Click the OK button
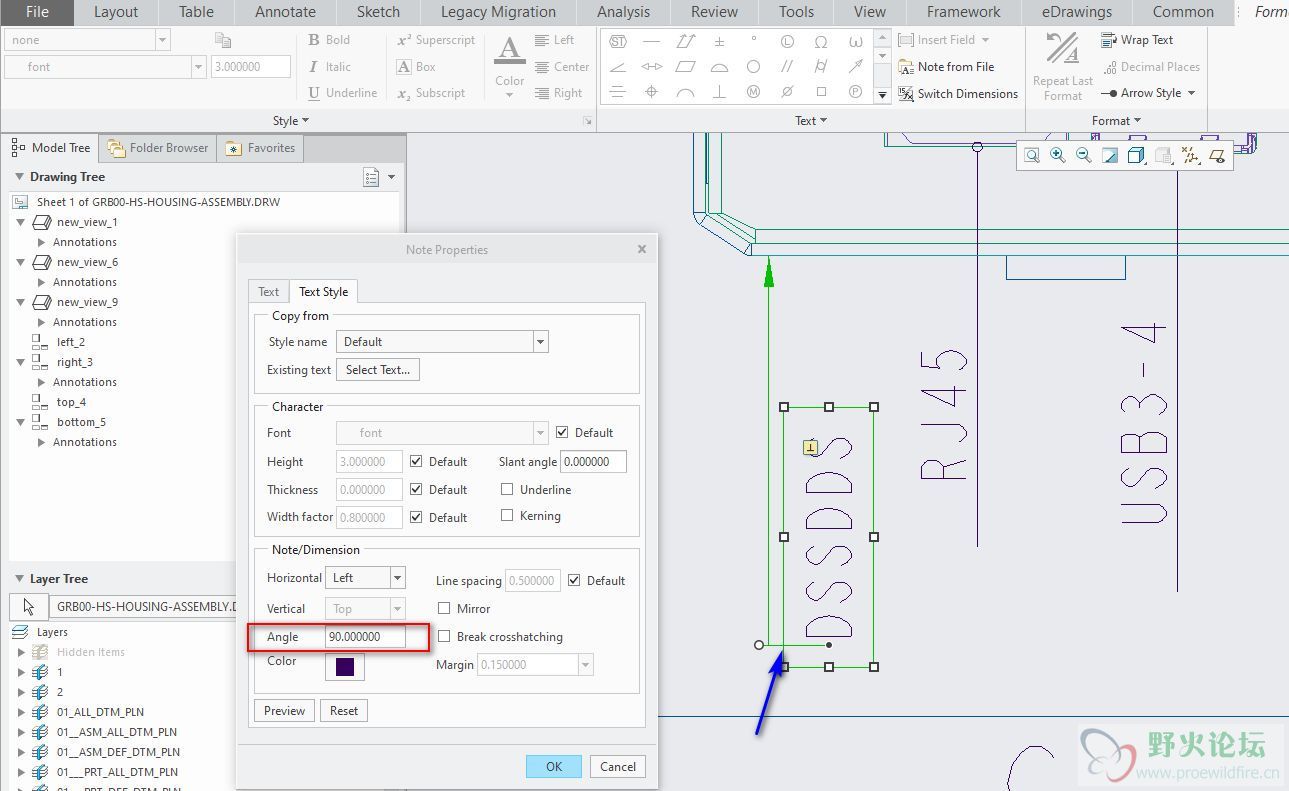The image size is (1289, 791). click(554, 767)
